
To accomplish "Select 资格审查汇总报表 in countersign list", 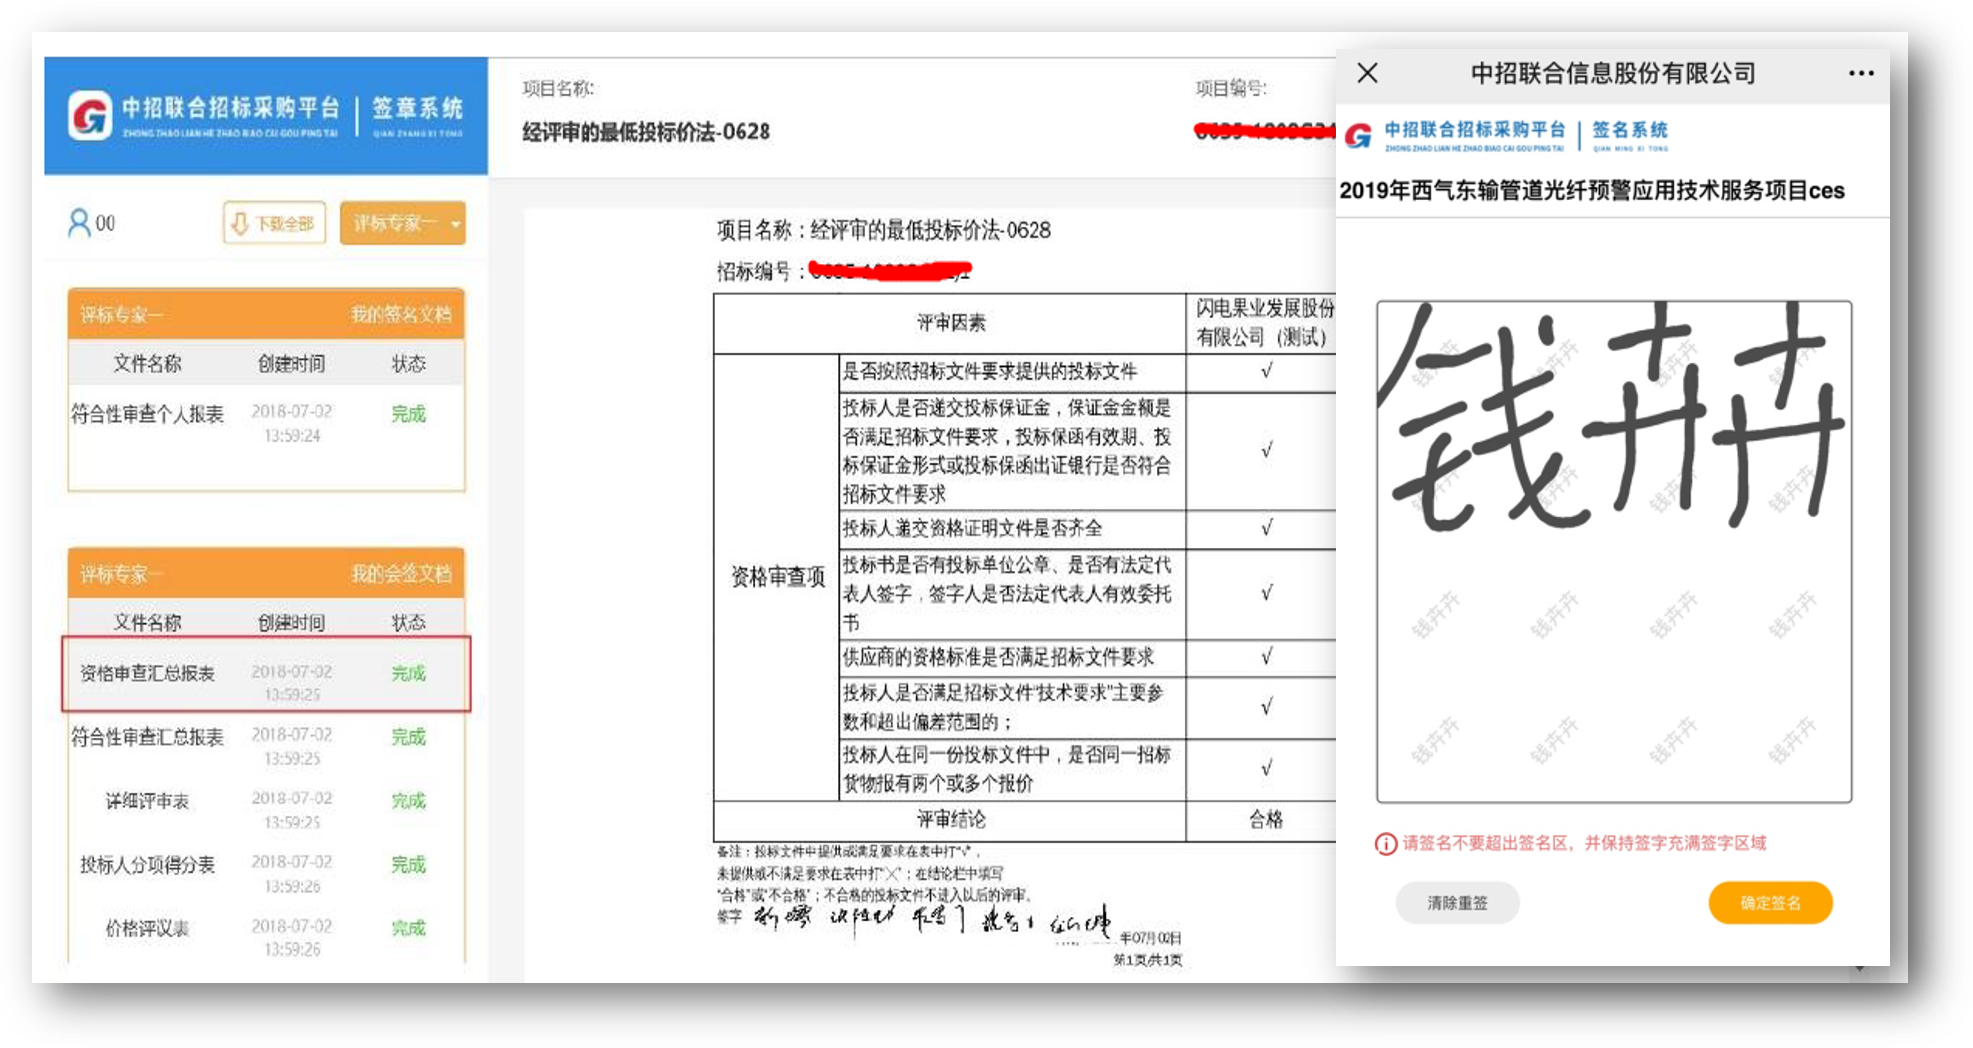I will point(147,673).
